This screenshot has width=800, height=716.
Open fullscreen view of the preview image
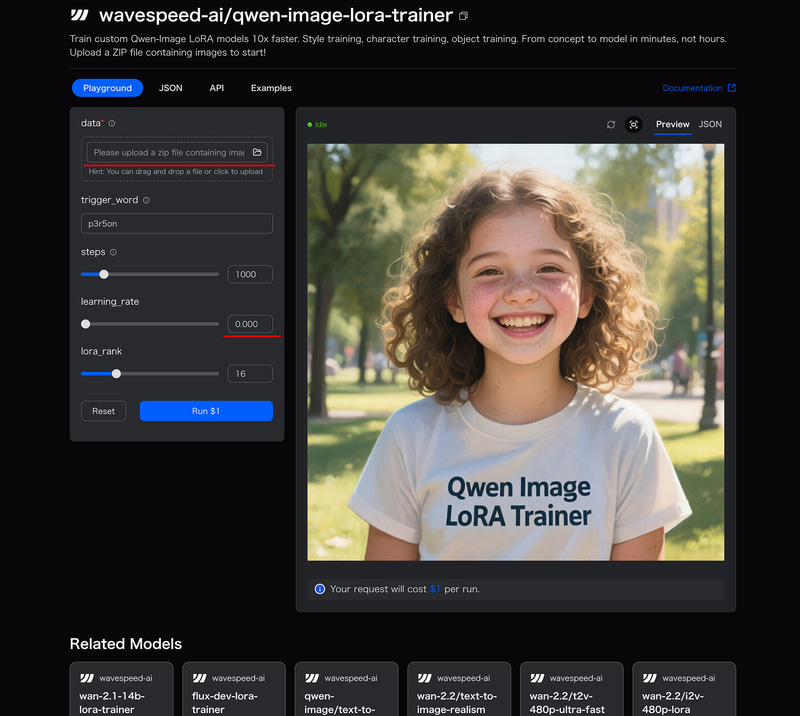tap(634, 125)
